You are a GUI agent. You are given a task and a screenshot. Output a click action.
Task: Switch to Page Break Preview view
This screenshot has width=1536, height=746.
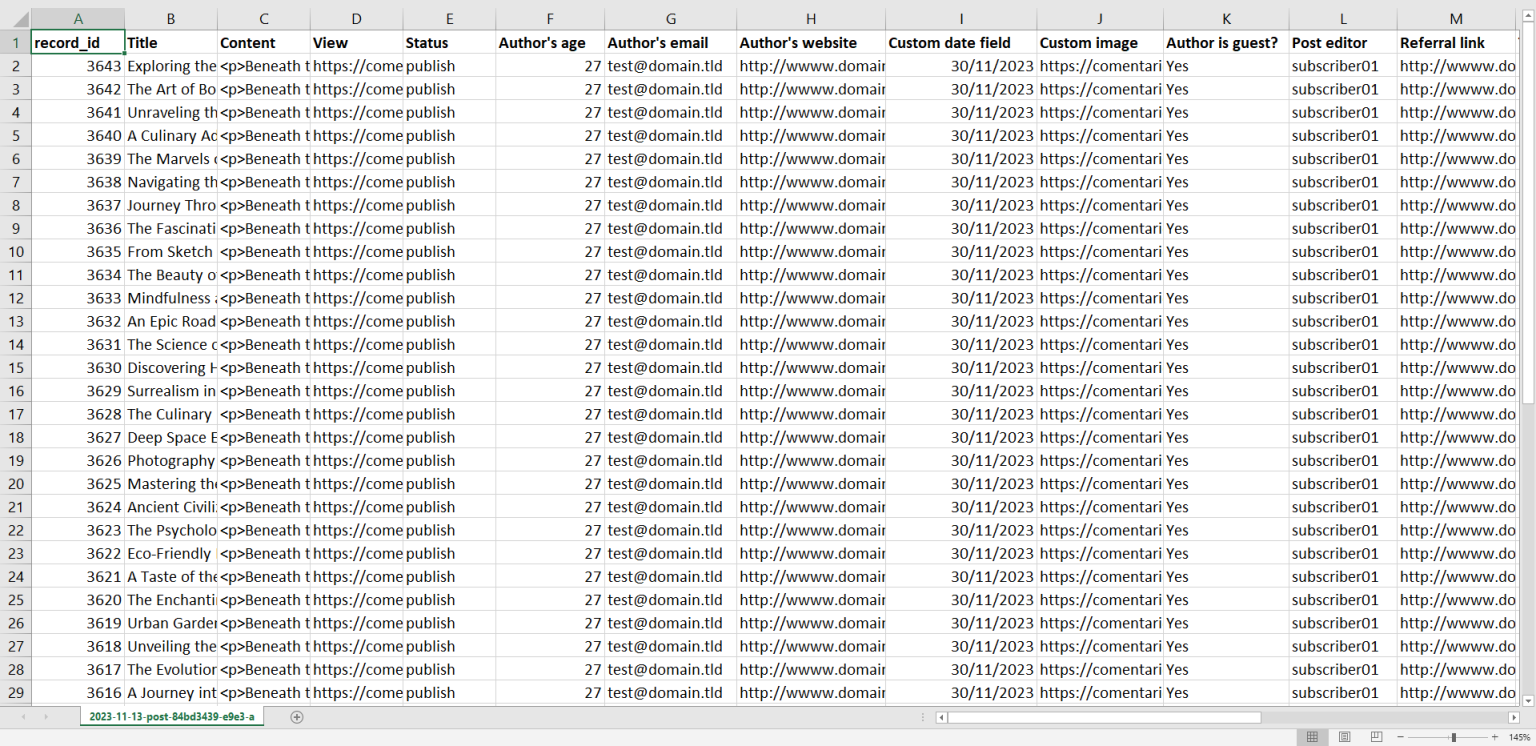(1376, 737)
